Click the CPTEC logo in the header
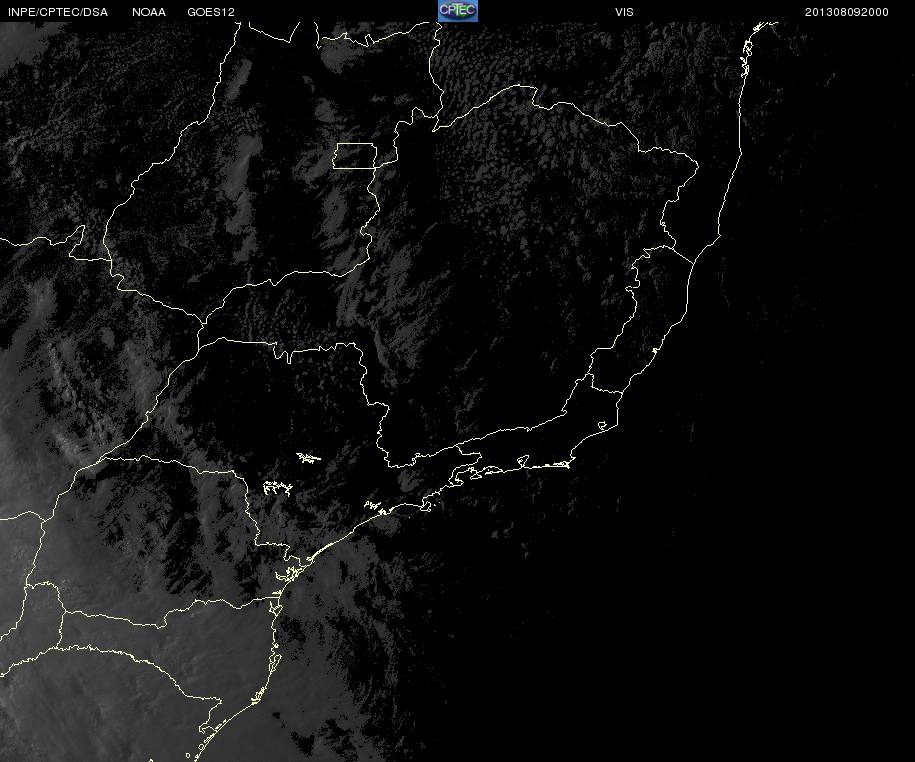 point(458,11)
